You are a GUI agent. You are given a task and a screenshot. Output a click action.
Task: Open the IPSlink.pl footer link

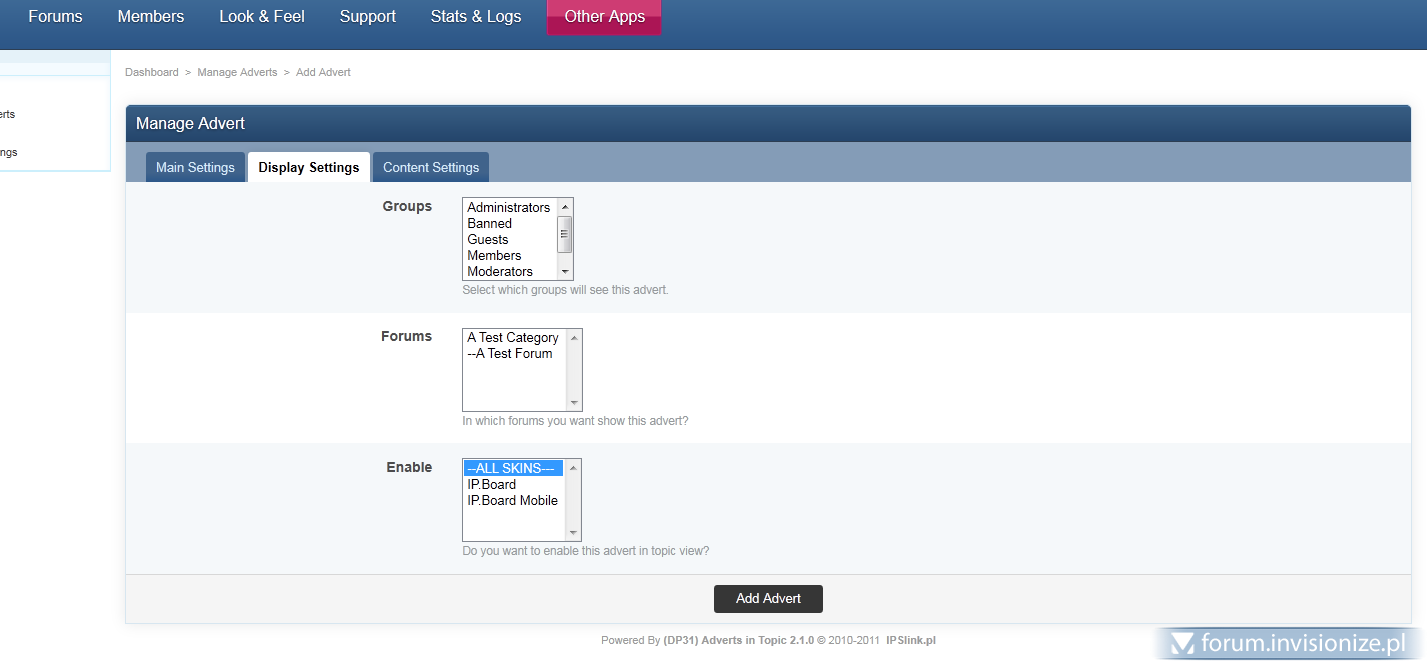(910, 640)
